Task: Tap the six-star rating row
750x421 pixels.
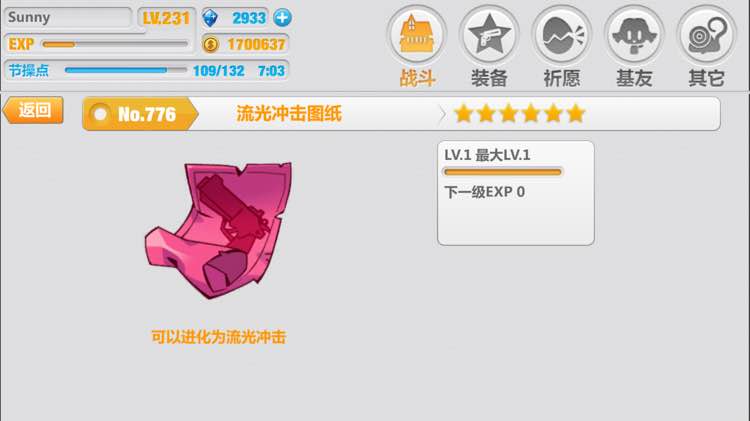Action: (x=519, y=114)
